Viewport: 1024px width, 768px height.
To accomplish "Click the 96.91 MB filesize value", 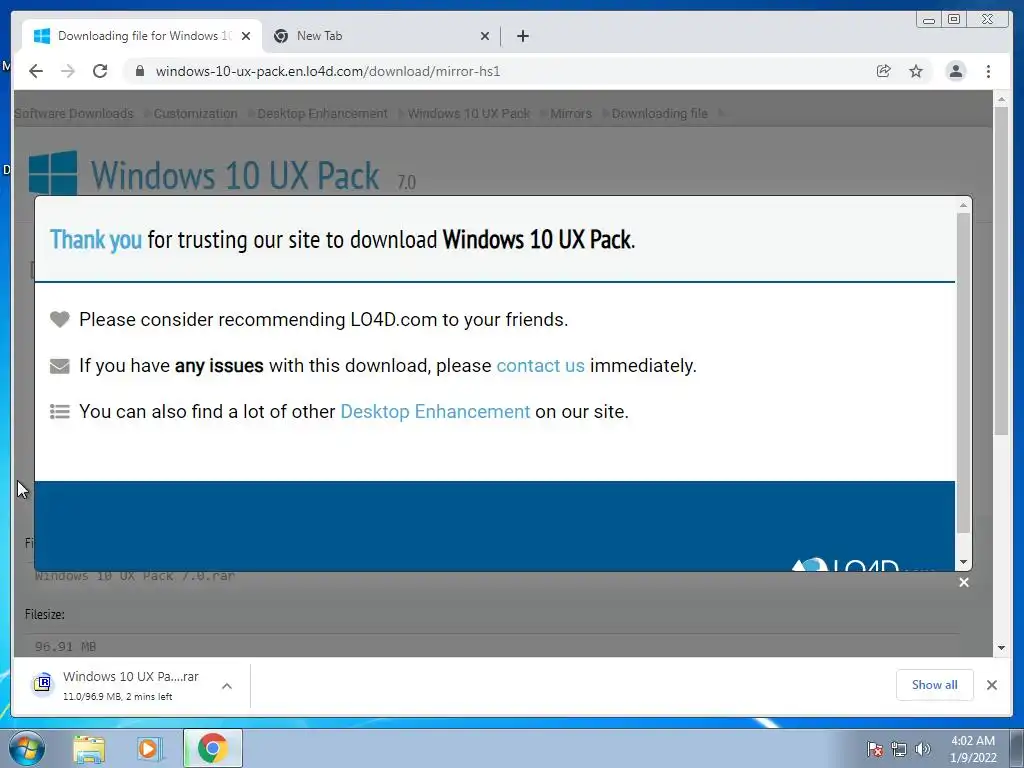I will [x=65, y=647].
